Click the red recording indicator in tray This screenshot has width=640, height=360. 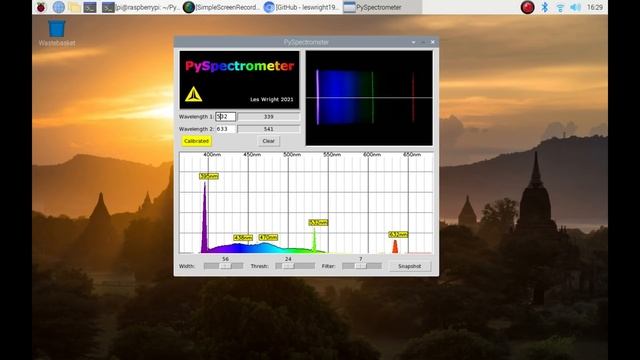point(527,7)
